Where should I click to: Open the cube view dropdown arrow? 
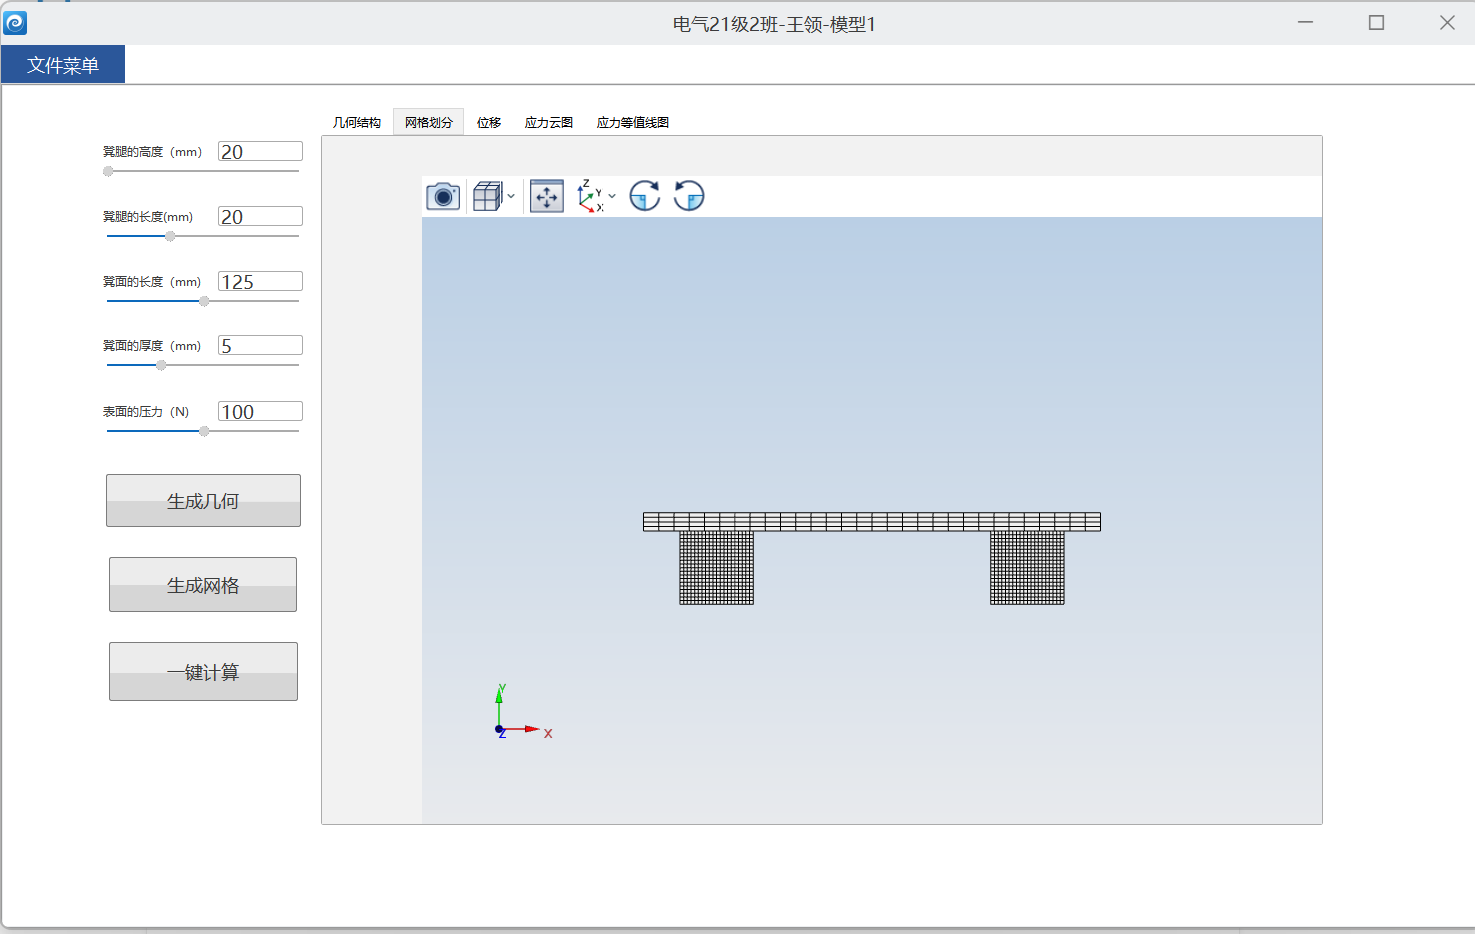pos(511,196)
